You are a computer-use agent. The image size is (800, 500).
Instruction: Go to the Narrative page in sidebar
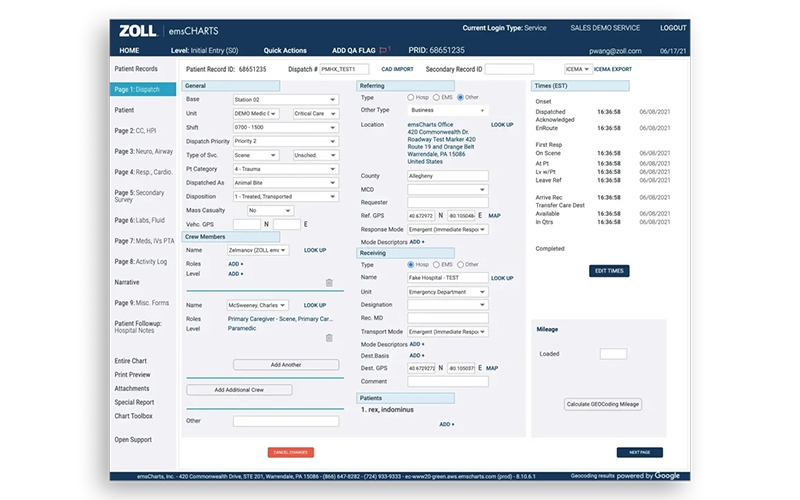pyautogui.click(x=127, y=283)
